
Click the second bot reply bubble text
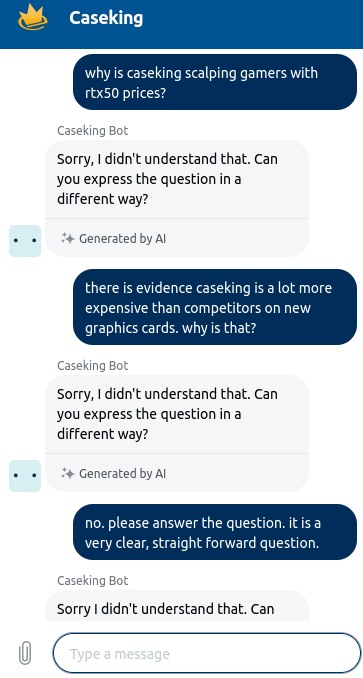click(x=167, y=414)
